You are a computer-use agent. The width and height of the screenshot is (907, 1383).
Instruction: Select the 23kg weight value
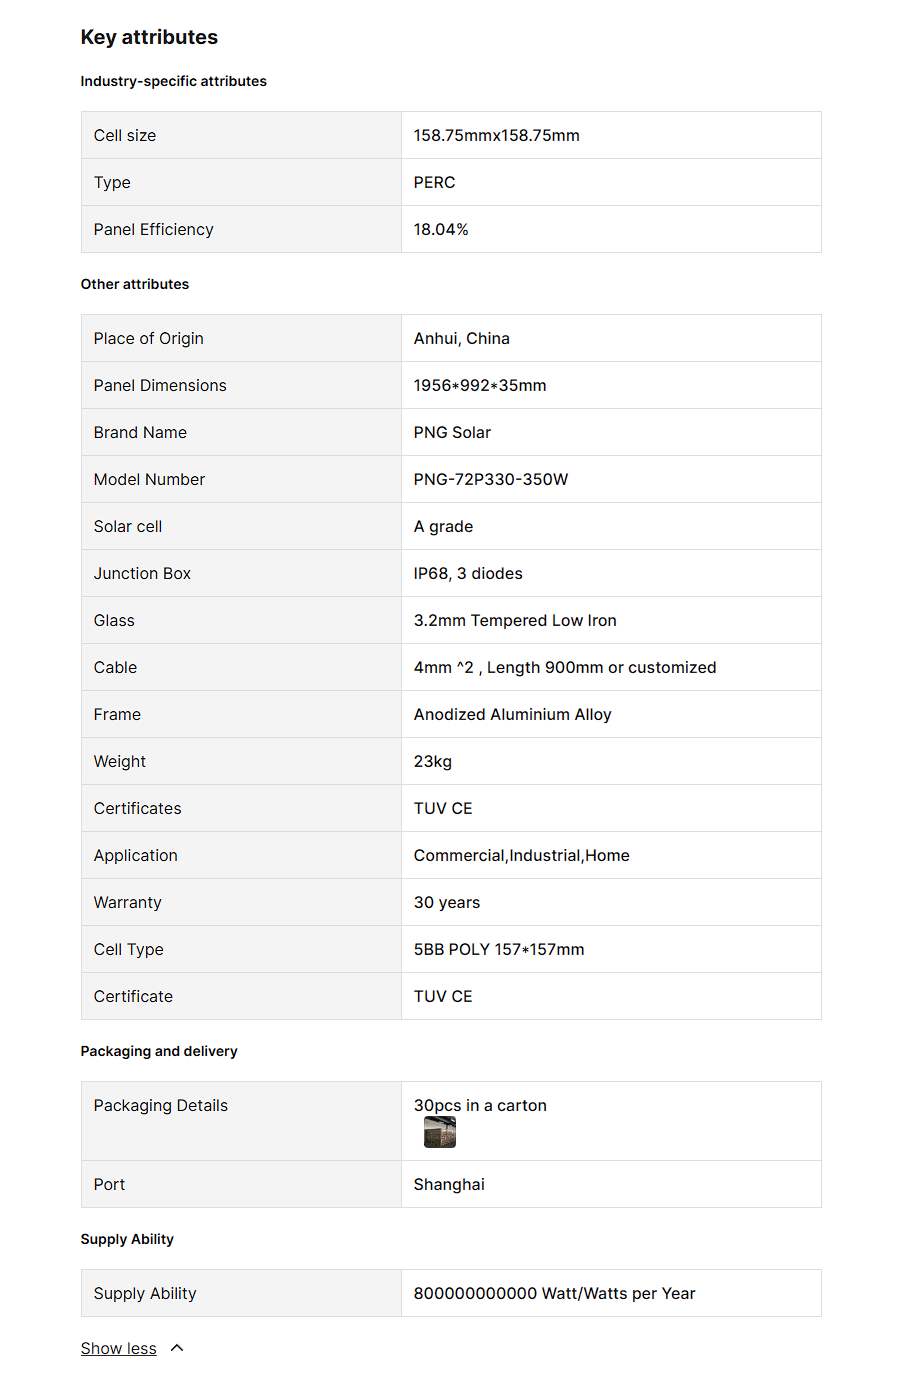pyautogui.click(x=433, y=761)
